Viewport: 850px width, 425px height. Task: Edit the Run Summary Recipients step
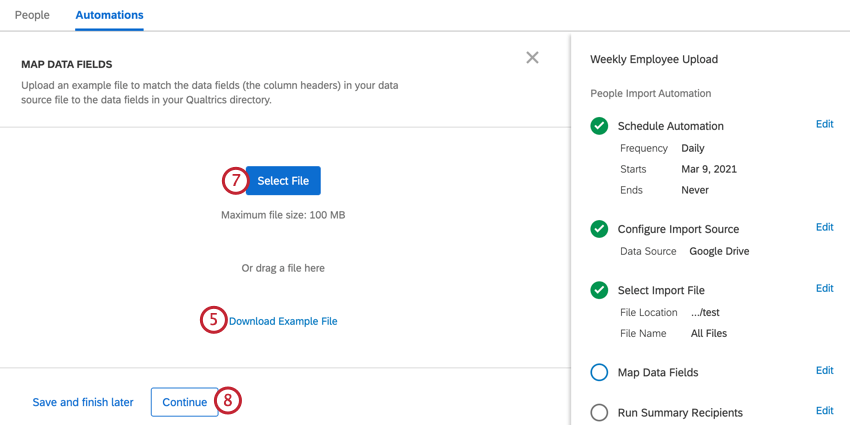[x=825, y=410]
